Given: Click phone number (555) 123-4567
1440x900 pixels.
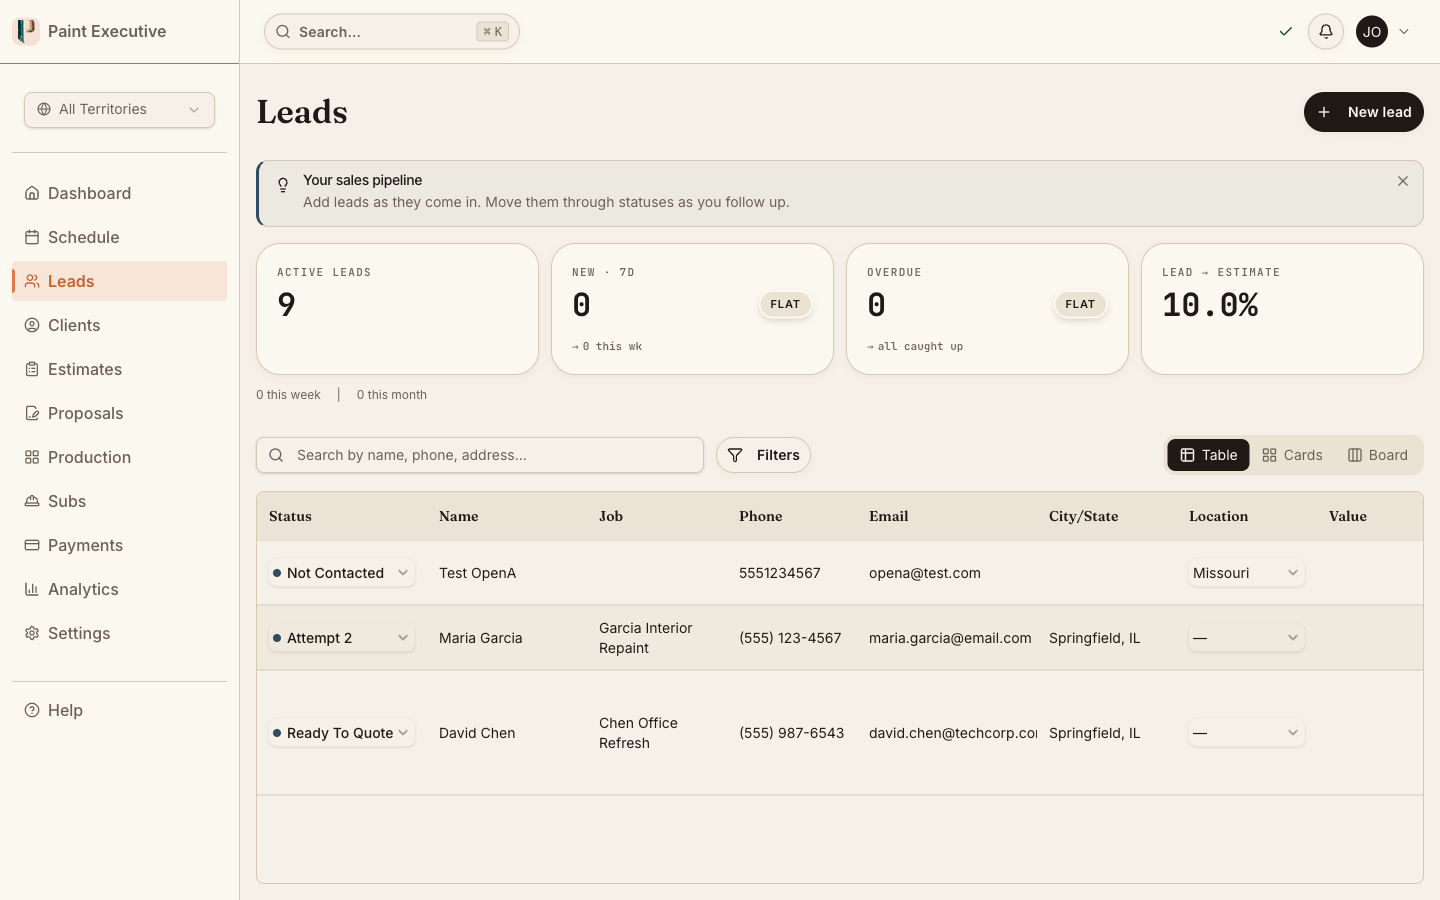Looking at the screenshot, I should [x=790, y=638].
